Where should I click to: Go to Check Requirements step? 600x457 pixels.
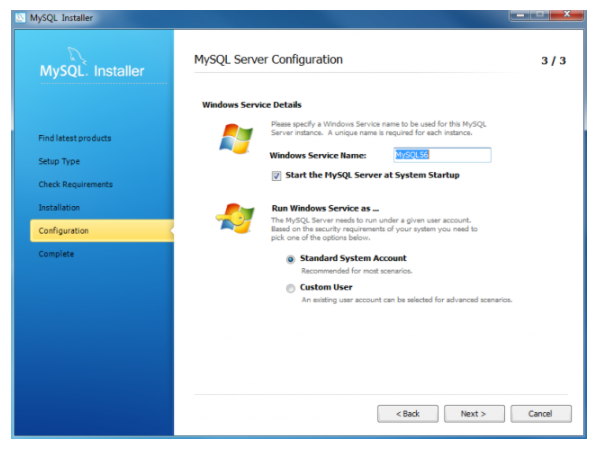(x=75, y=184)
